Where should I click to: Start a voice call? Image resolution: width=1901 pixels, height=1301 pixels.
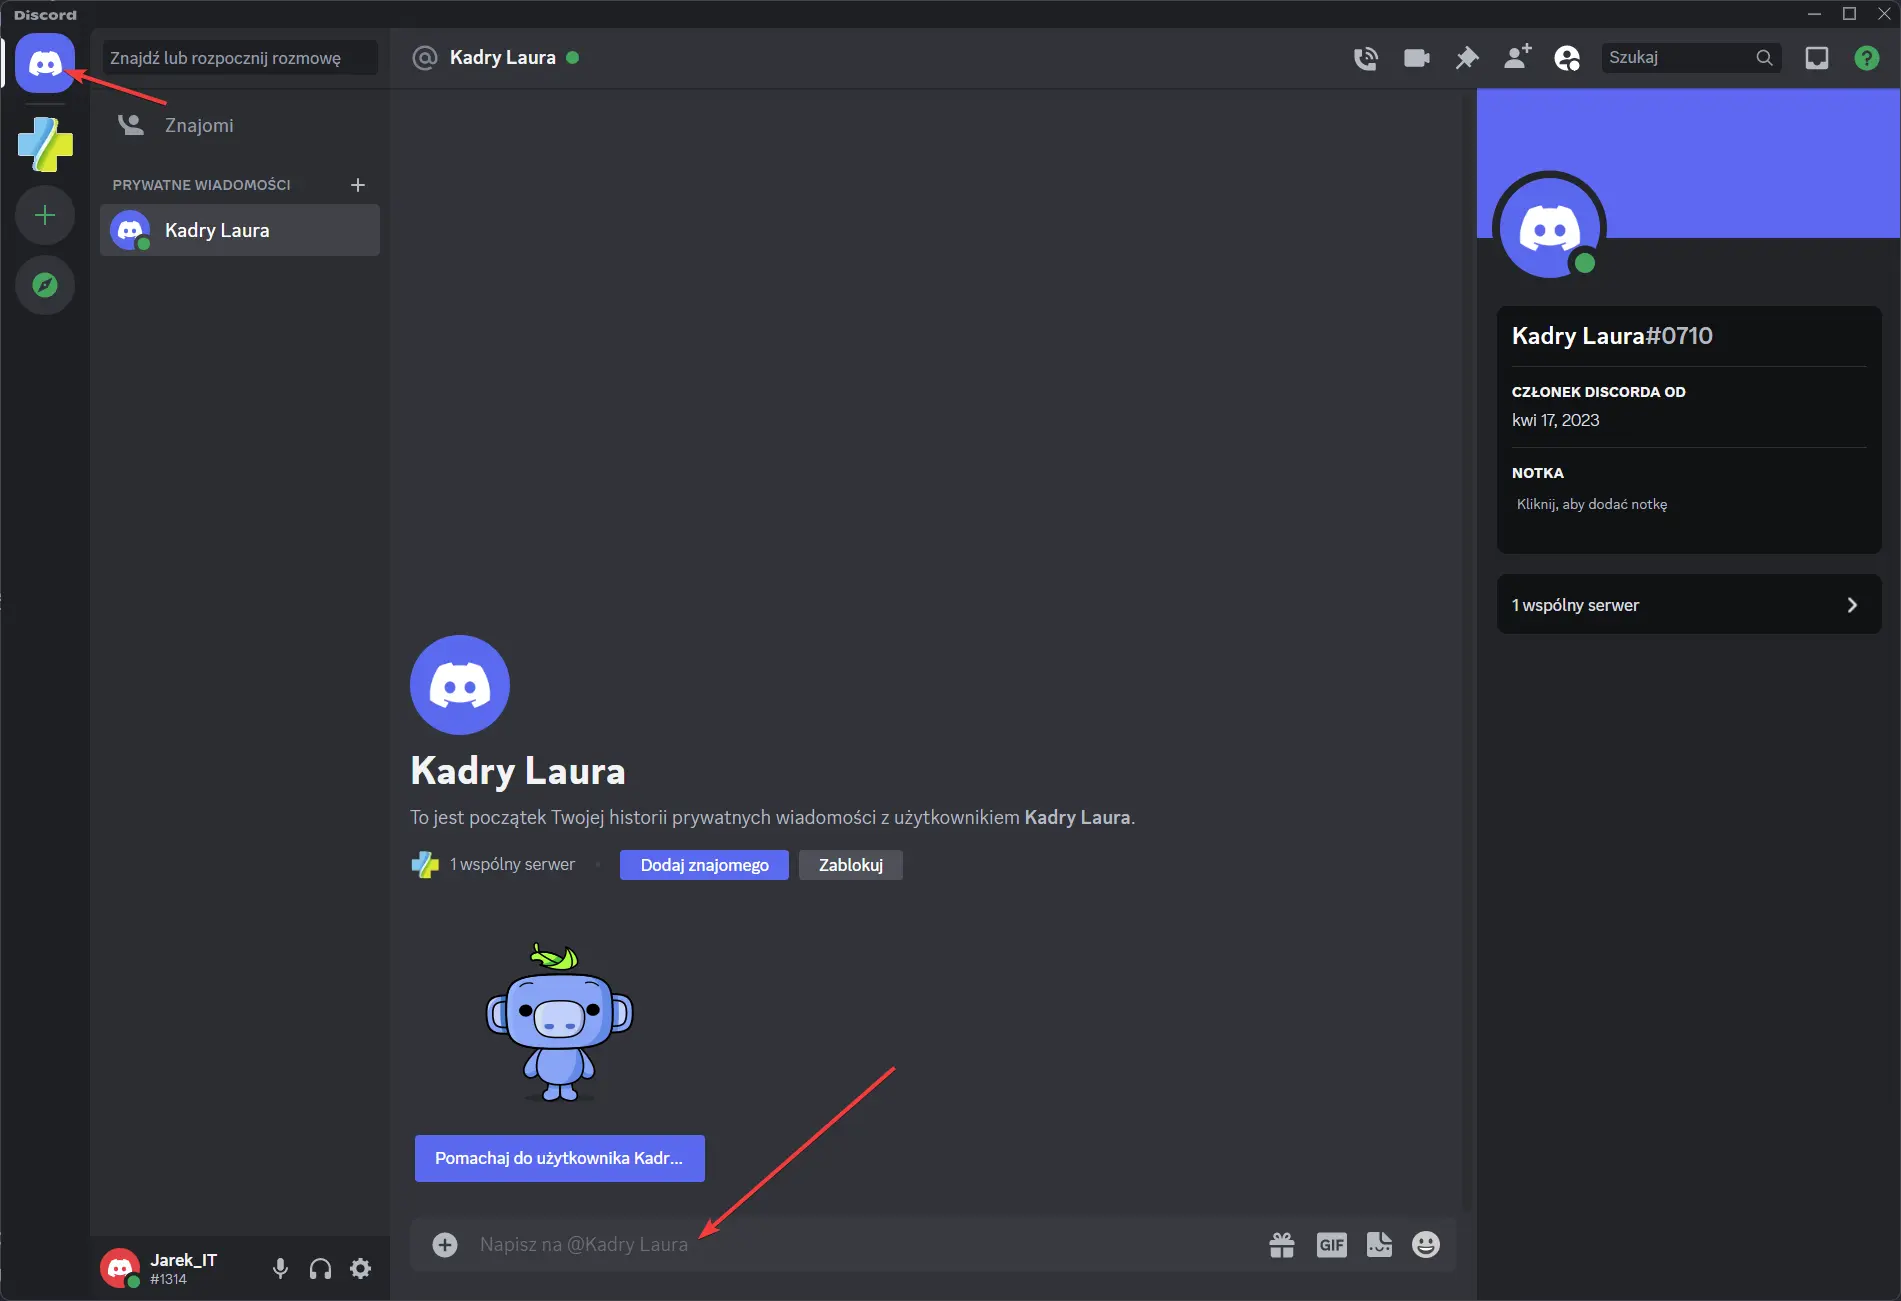click(1366, 58)
